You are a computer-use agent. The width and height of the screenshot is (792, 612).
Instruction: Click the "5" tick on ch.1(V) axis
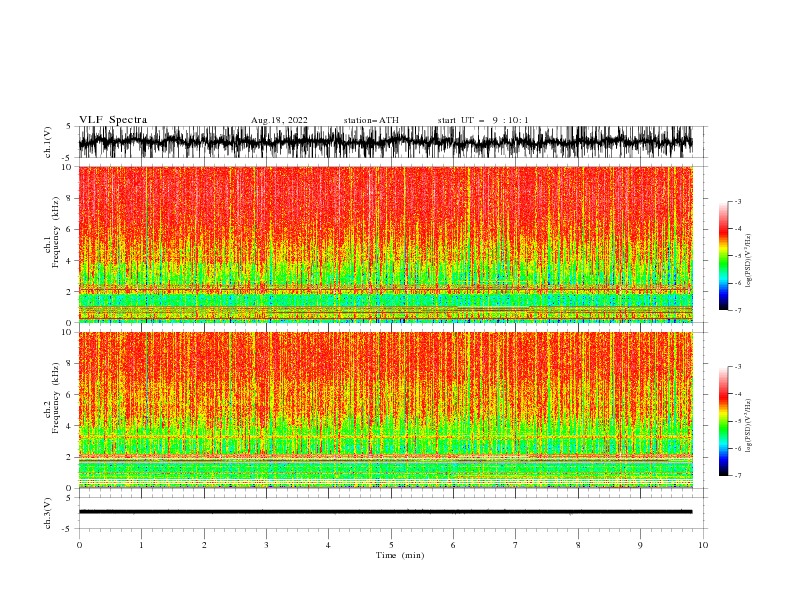pyautogui.click(x=69, y=126)
